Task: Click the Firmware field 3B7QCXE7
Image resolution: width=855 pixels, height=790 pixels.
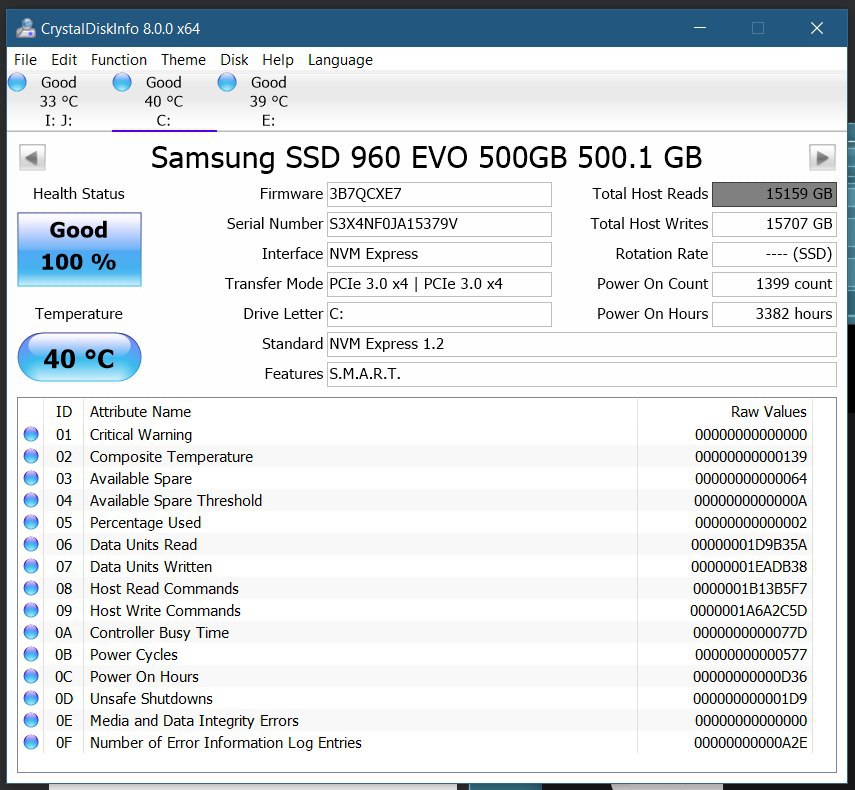Action: coord(439,194)
